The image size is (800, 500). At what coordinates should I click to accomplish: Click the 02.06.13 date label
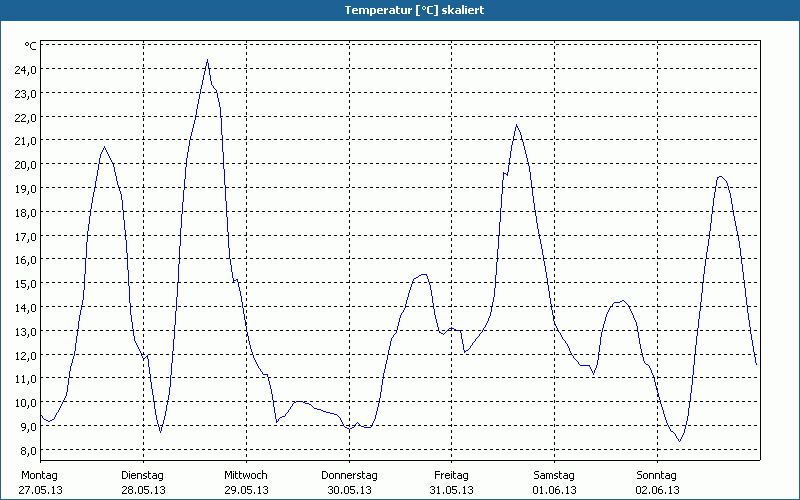657,490
